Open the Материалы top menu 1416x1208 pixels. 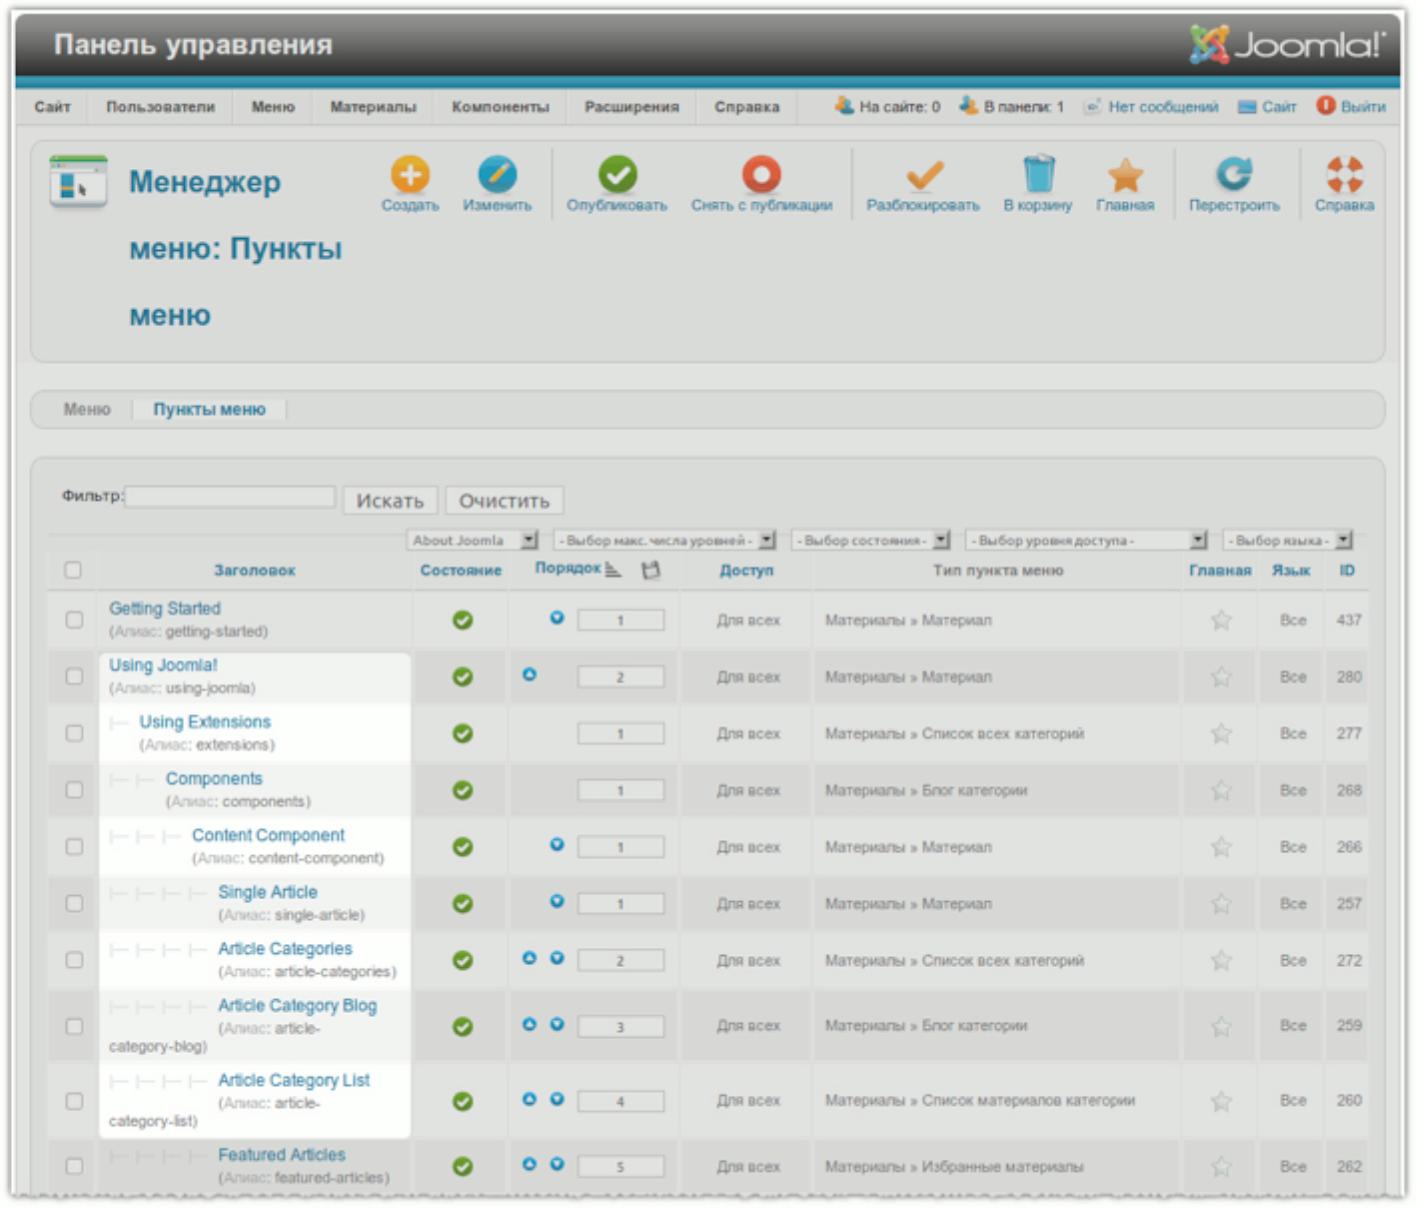373,107
